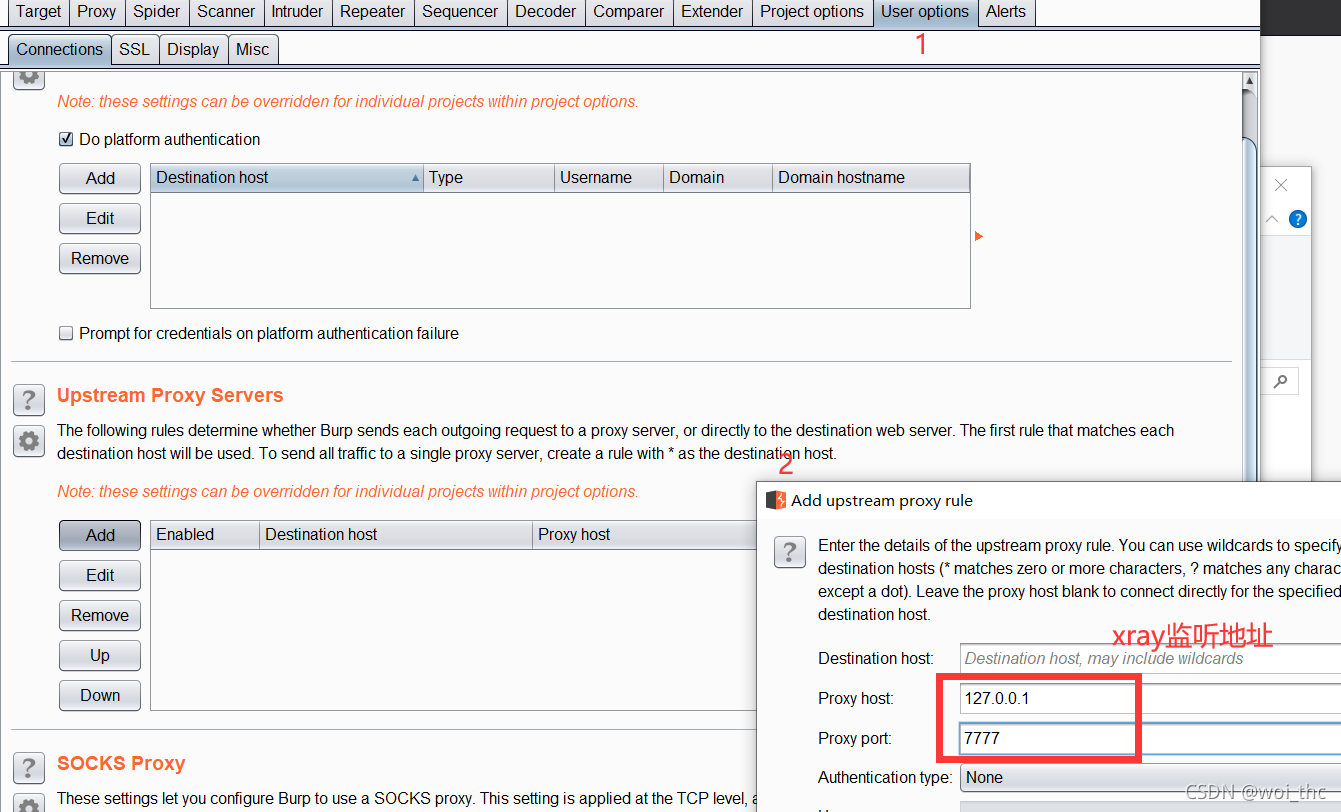Click Proxy port field containing 7777
The height and width of the screenshot is (812, 1341).
(x=1150, y=738)
